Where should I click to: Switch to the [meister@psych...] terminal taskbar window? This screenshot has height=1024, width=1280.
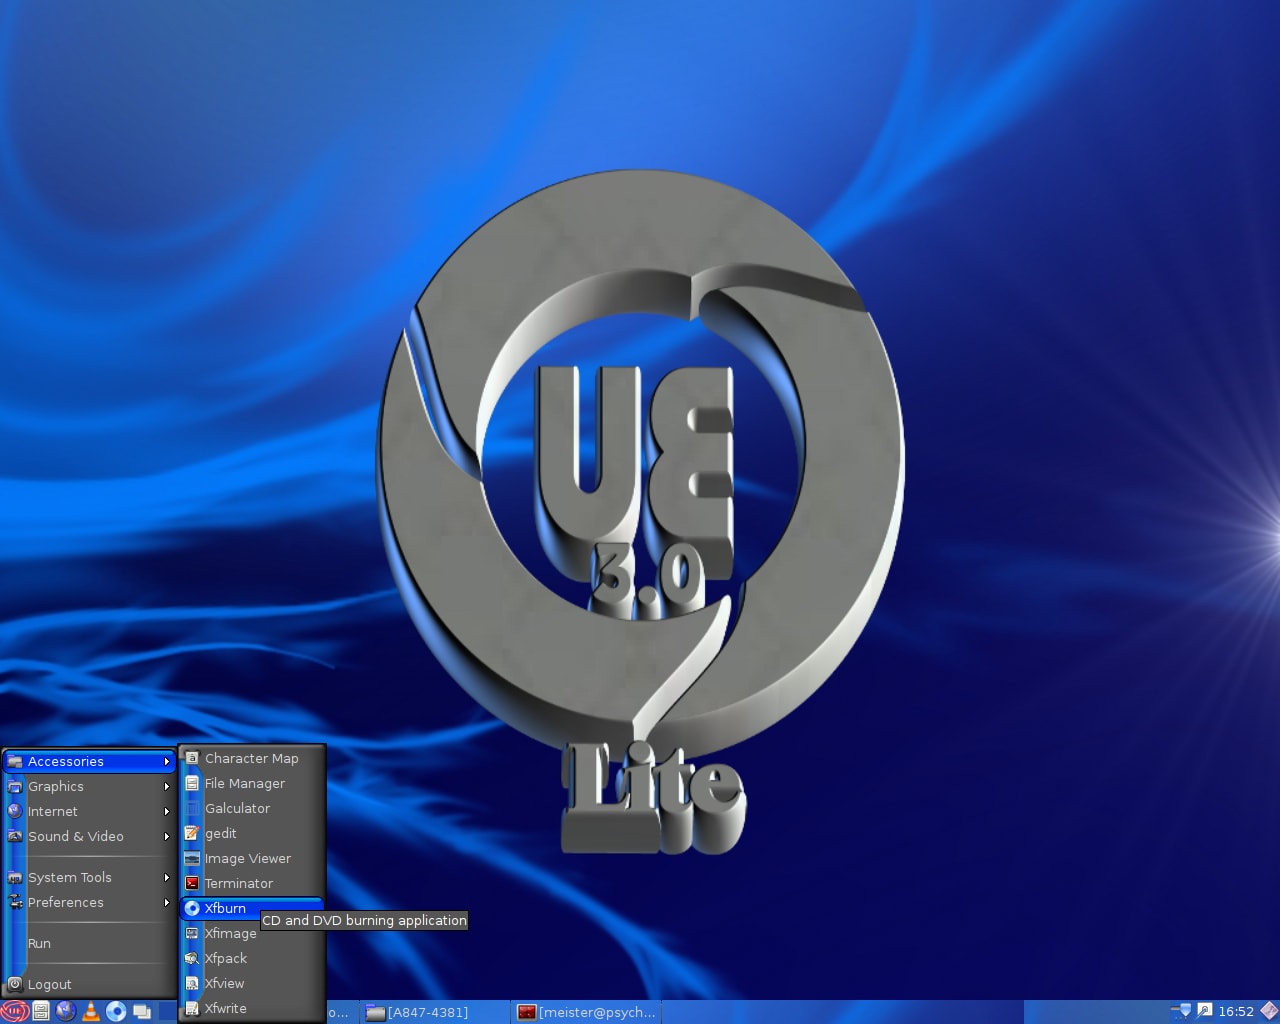click(x=587, y=1012)
